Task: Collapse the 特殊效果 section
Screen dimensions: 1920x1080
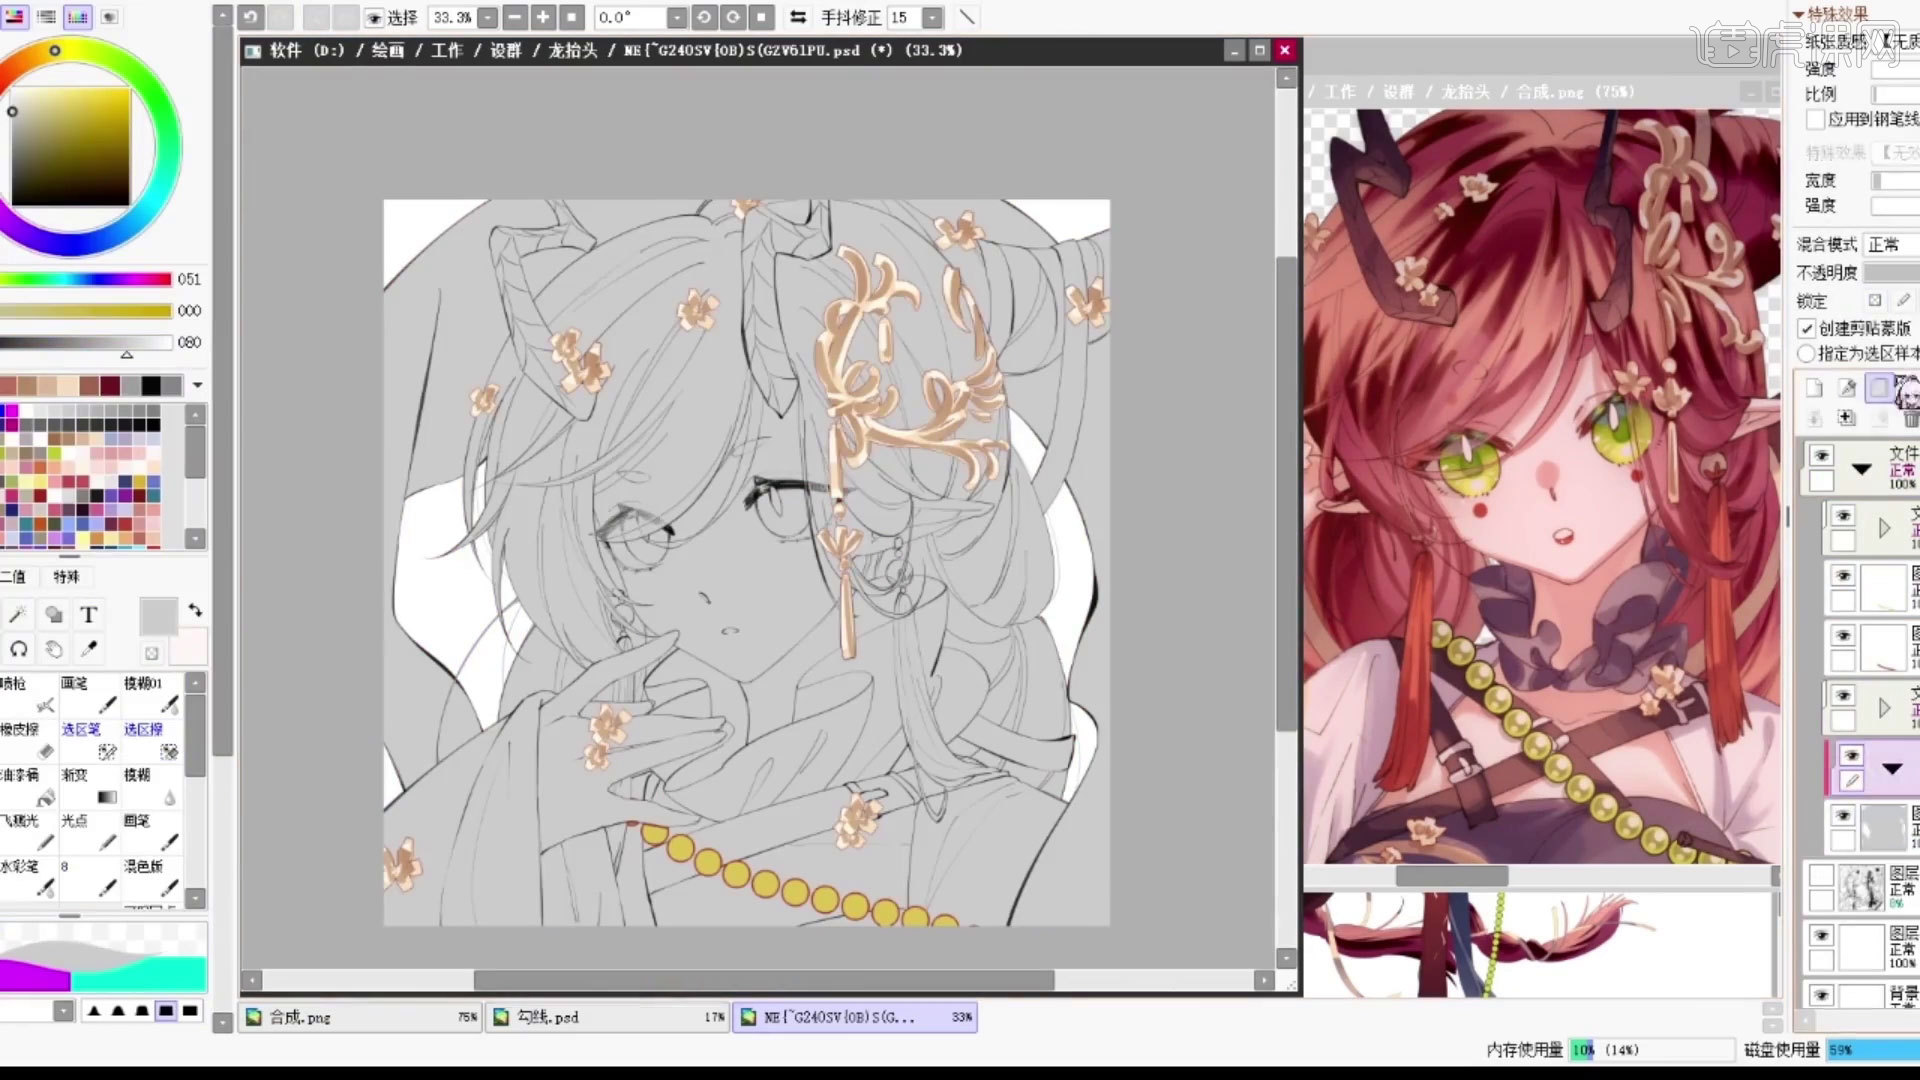Action: tap(1798, 14)
